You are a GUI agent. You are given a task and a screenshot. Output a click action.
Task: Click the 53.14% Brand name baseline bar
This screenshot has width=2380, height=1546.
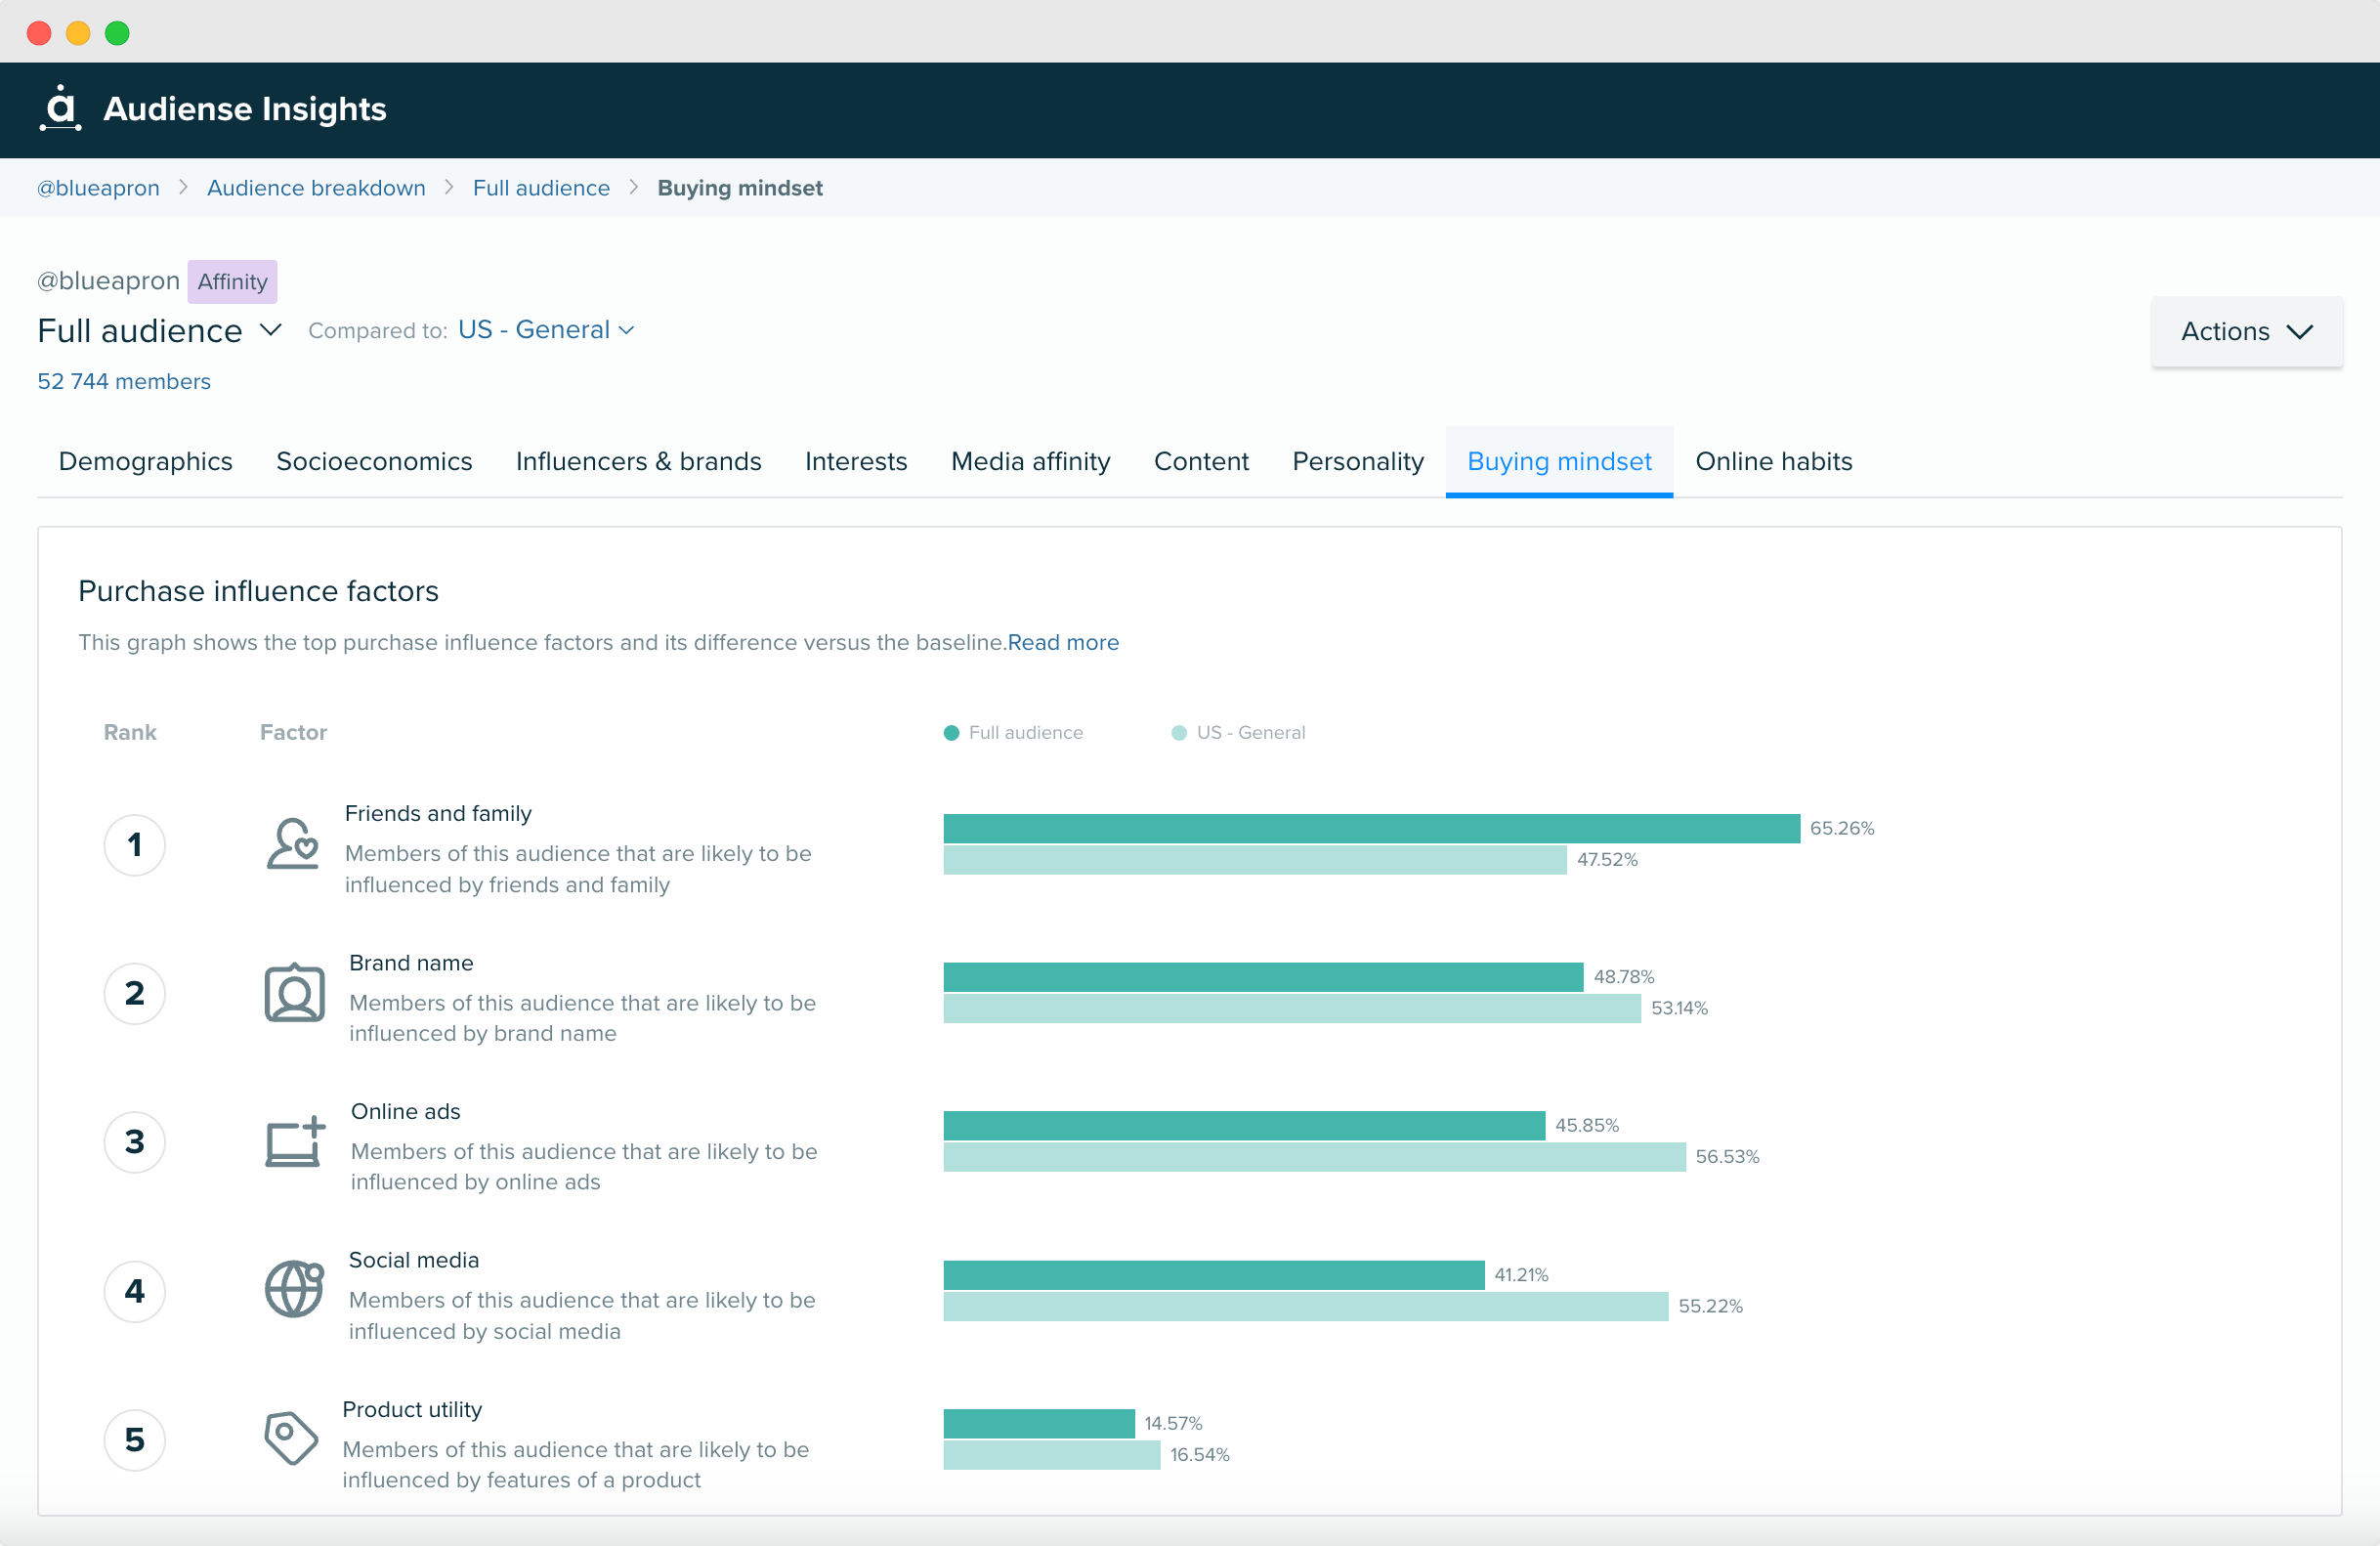[x=1292, y=1008]
